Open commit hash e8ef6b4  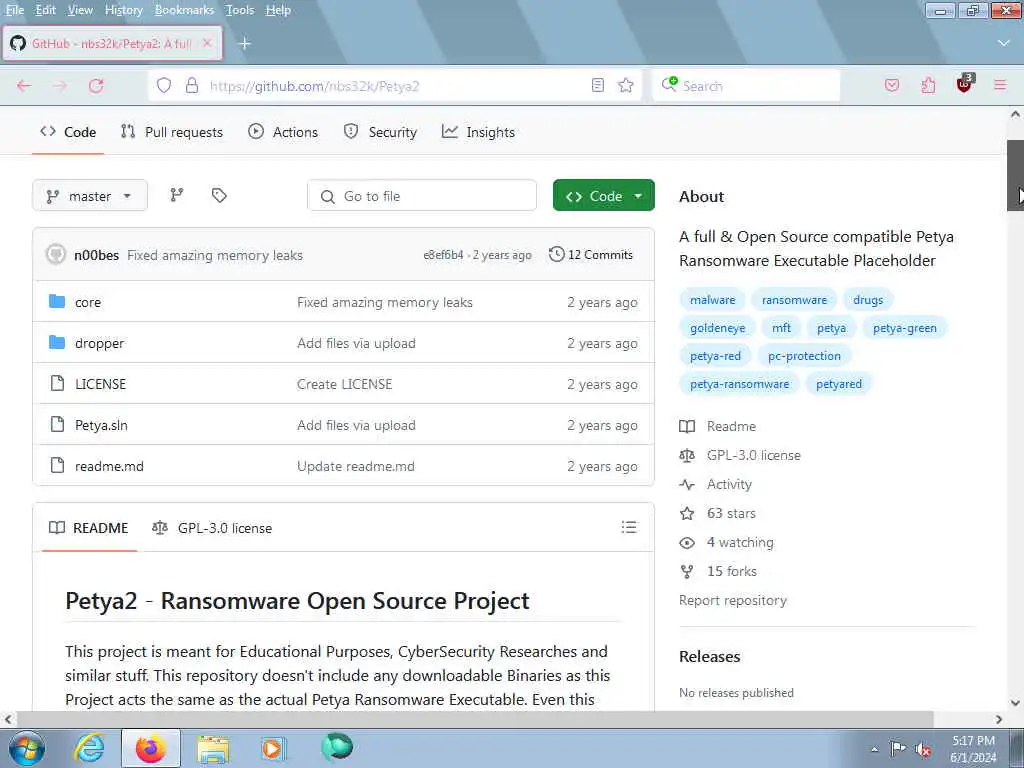point(443,255)
